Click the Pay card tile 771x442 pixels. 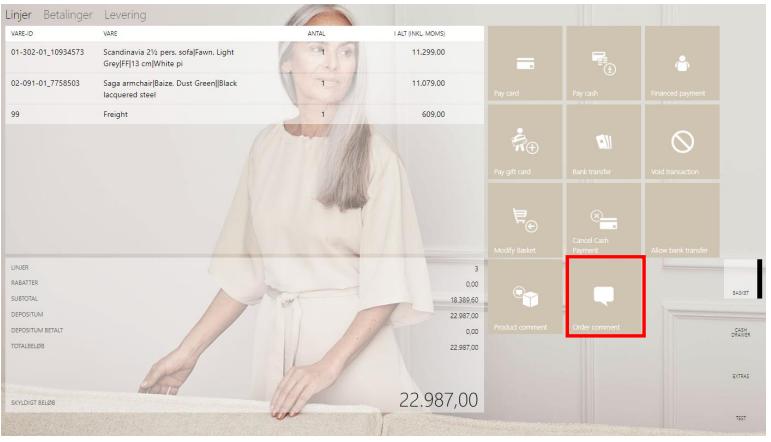pyautogui.click(x=525, y=64)
